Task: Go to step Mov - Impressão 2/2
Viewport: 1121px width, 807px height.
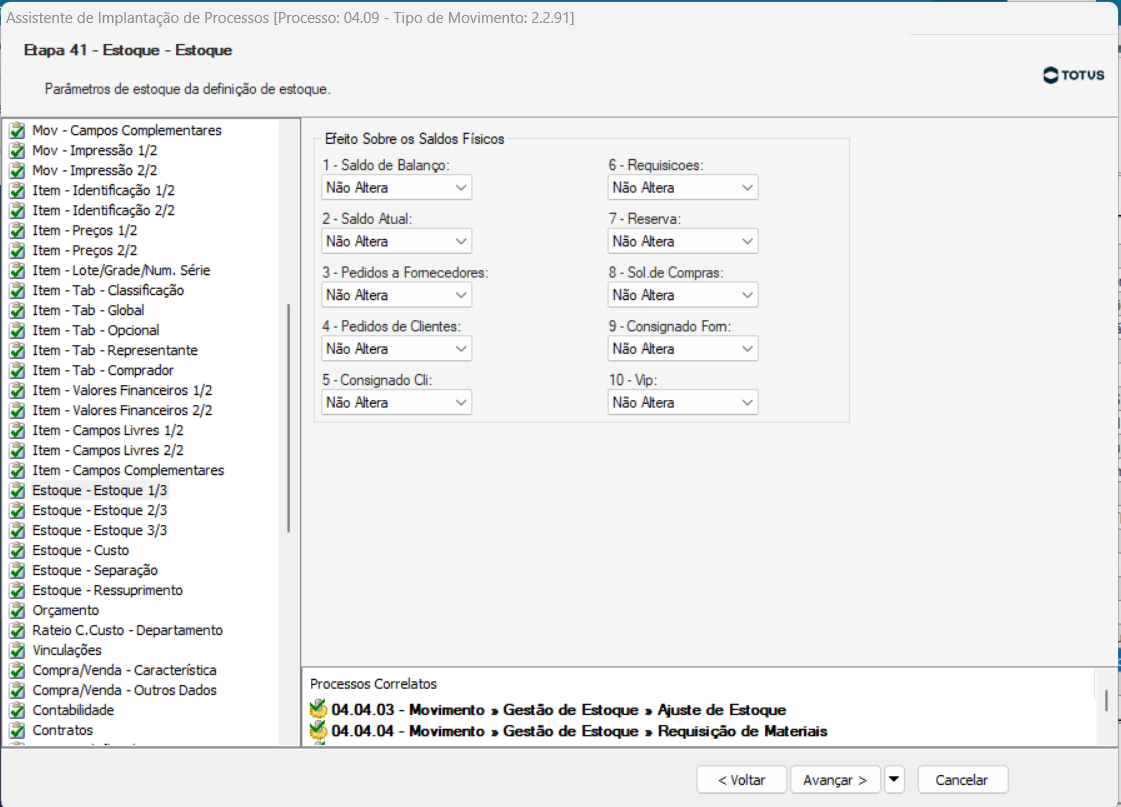Action: [94, 171]
